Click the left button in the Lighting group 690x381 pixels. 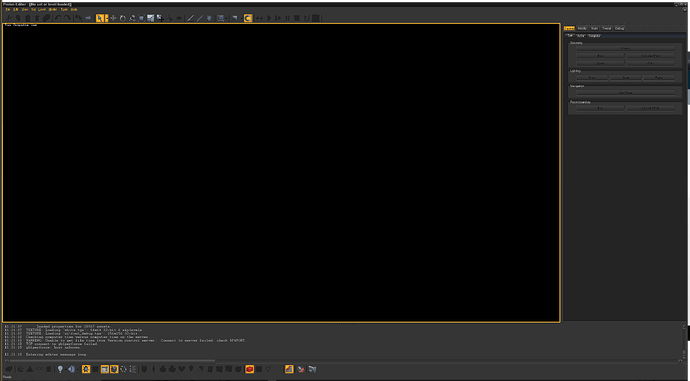coord(592,77)
